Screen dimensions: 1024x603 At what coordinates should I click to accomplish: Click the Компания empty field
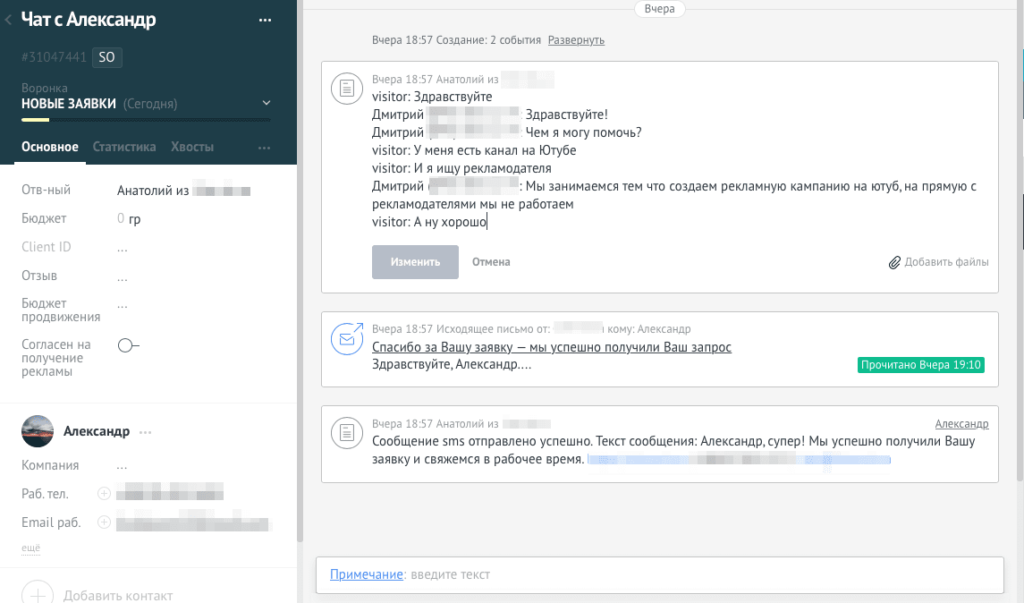122,466
